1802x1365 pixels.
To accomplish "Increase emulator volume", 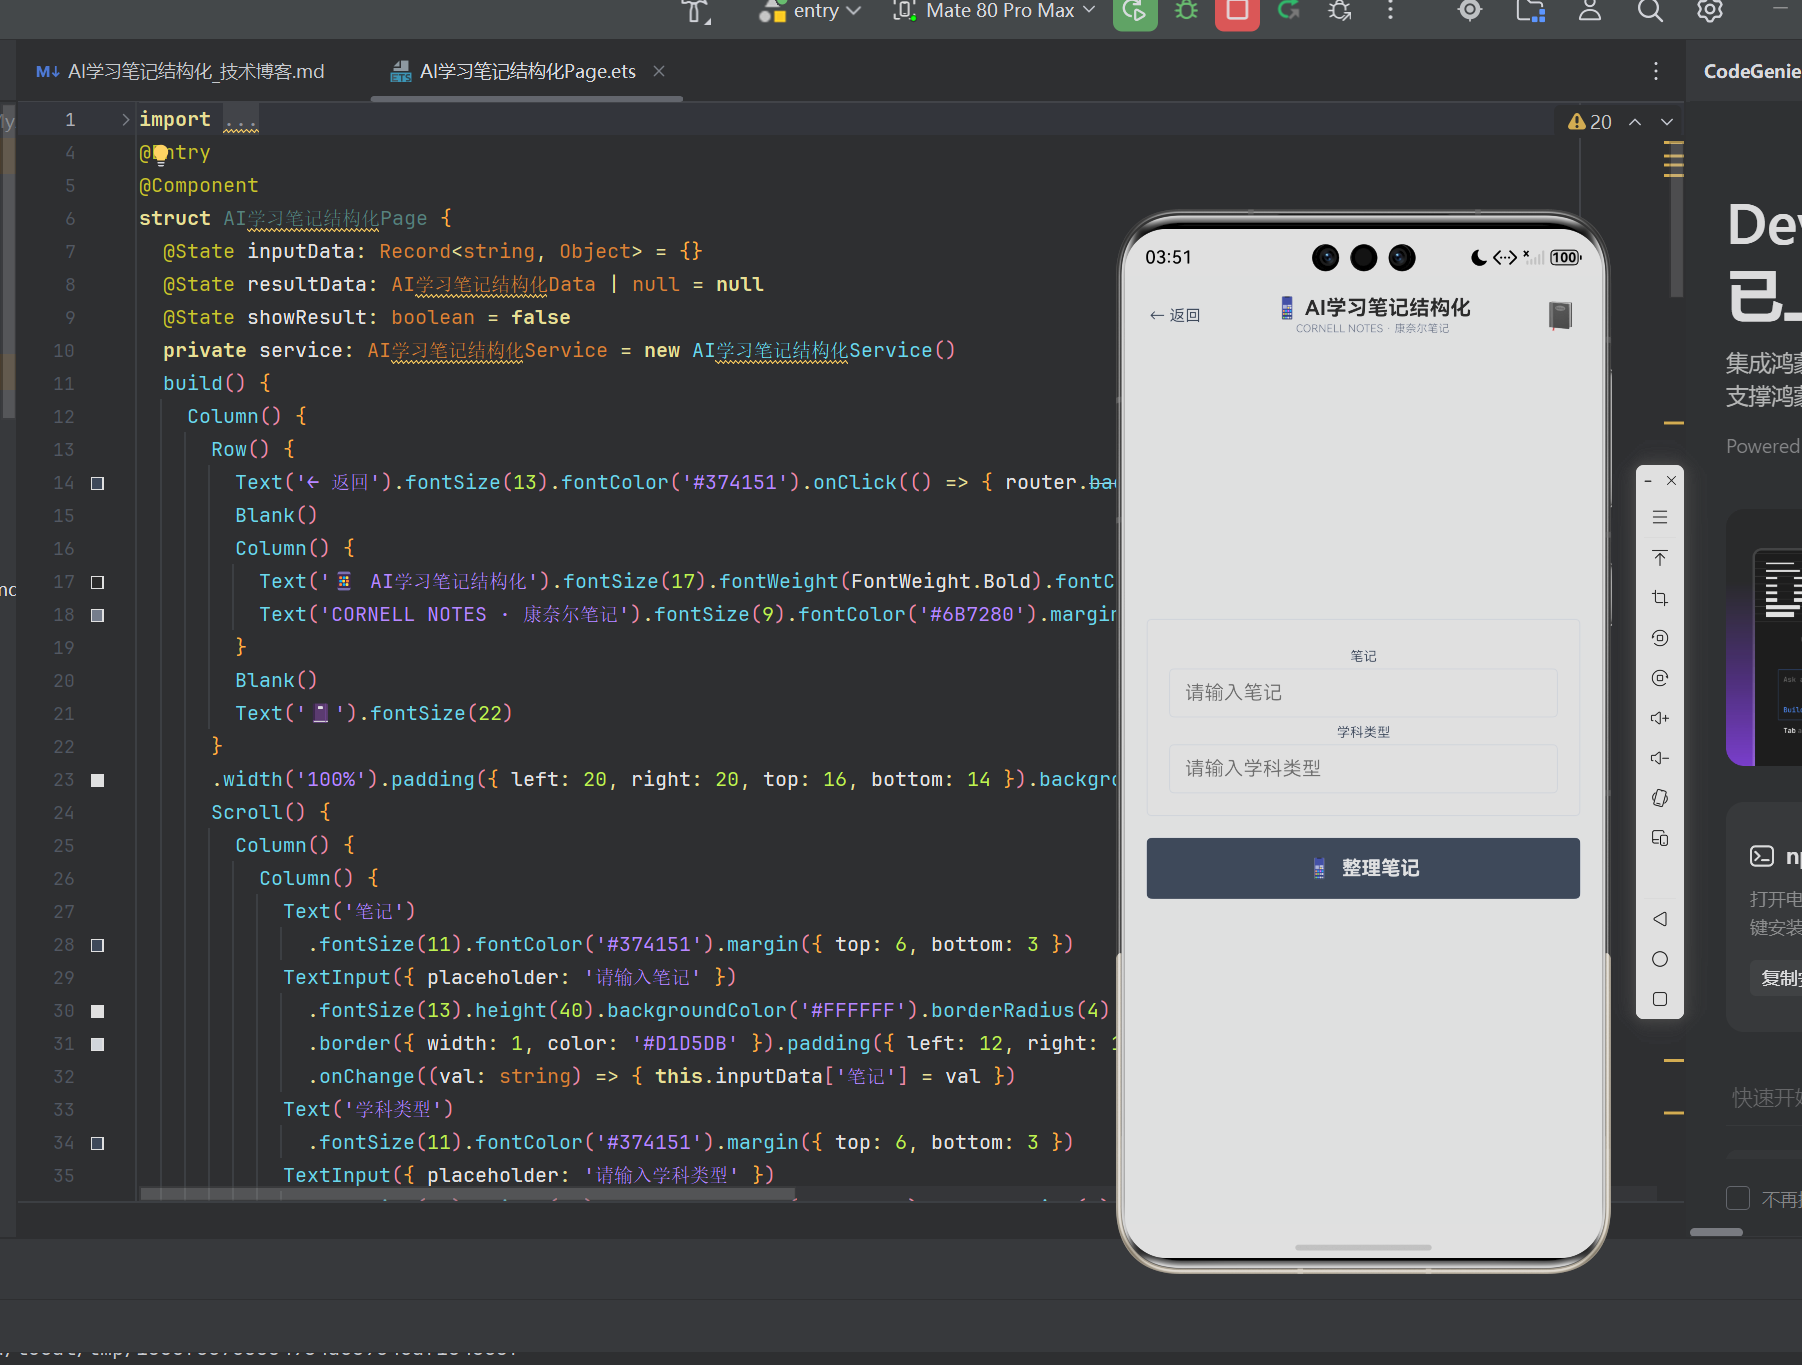I will click(x=1660, y=718).
